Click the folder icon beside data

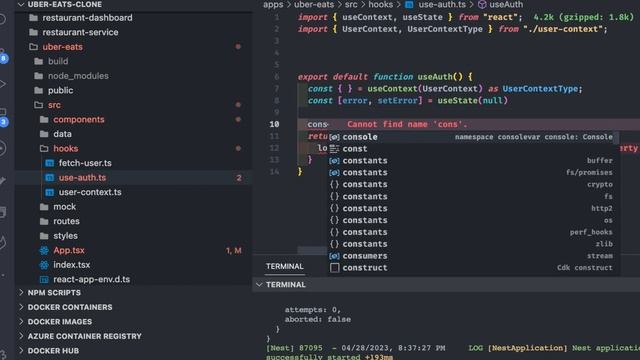pos(44,134)
